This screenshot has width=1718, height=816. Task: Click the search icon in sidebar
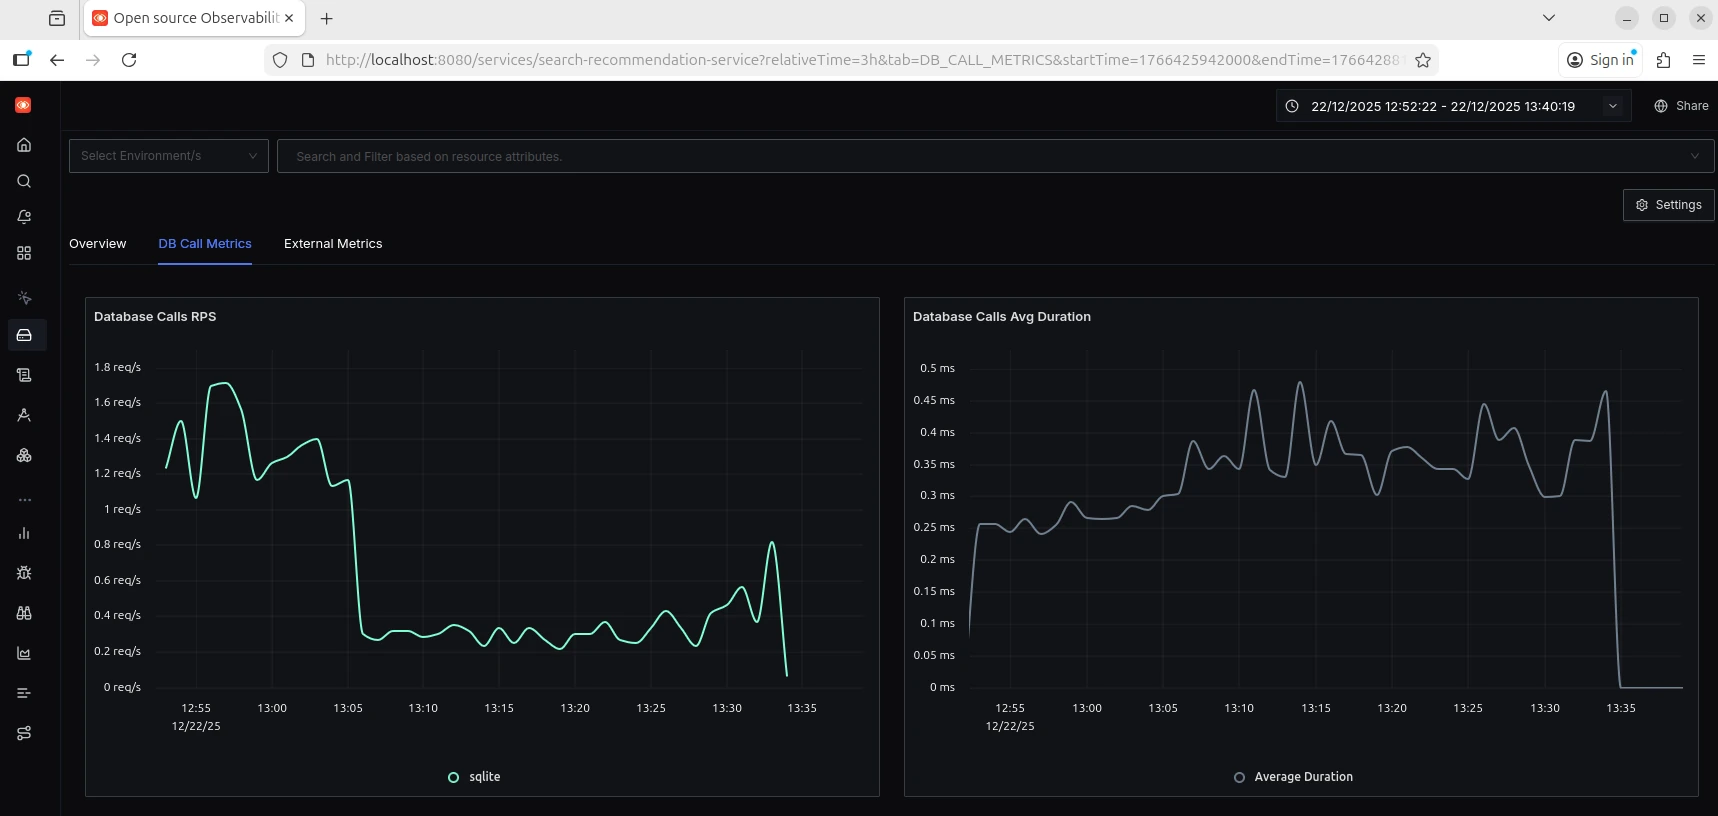point(24,181)
